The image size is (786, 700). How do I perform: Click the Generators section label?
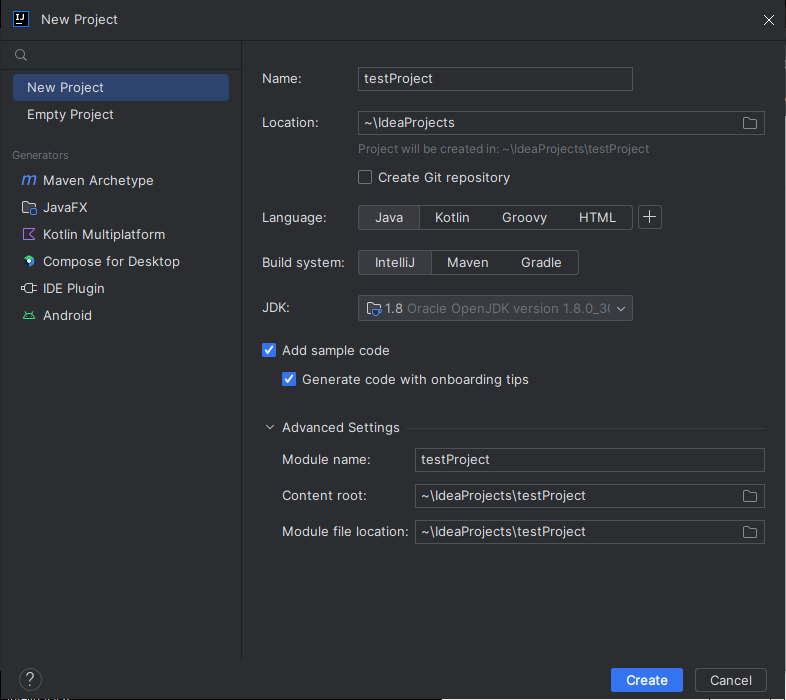pos(40,155)
